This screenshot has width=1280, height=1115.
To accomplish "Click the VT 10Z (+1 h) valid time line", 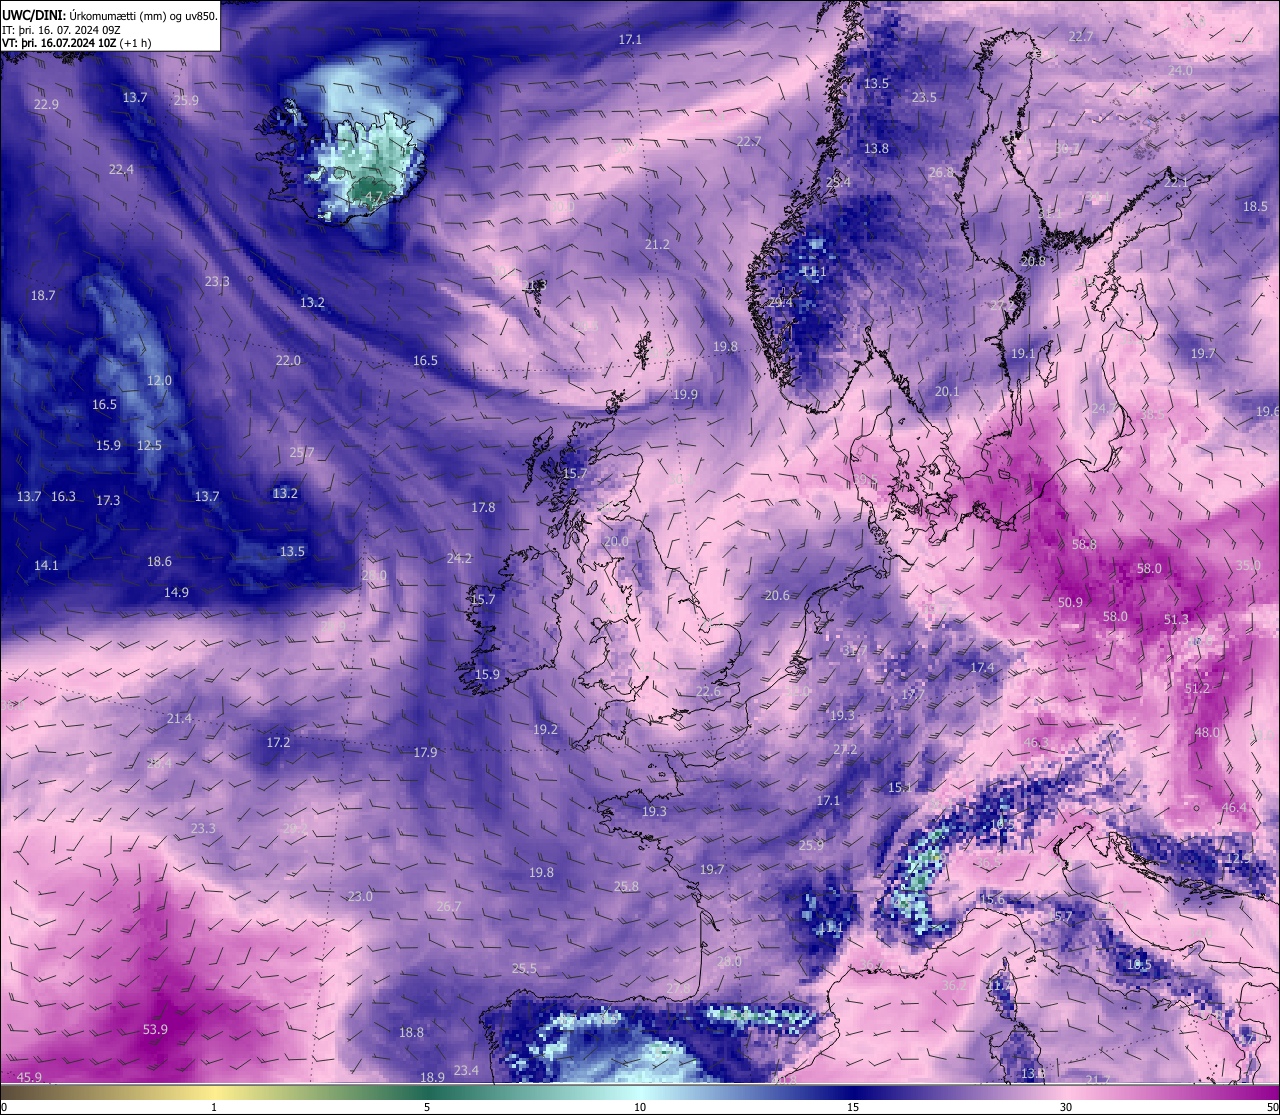I will click(x=76, y=43).
